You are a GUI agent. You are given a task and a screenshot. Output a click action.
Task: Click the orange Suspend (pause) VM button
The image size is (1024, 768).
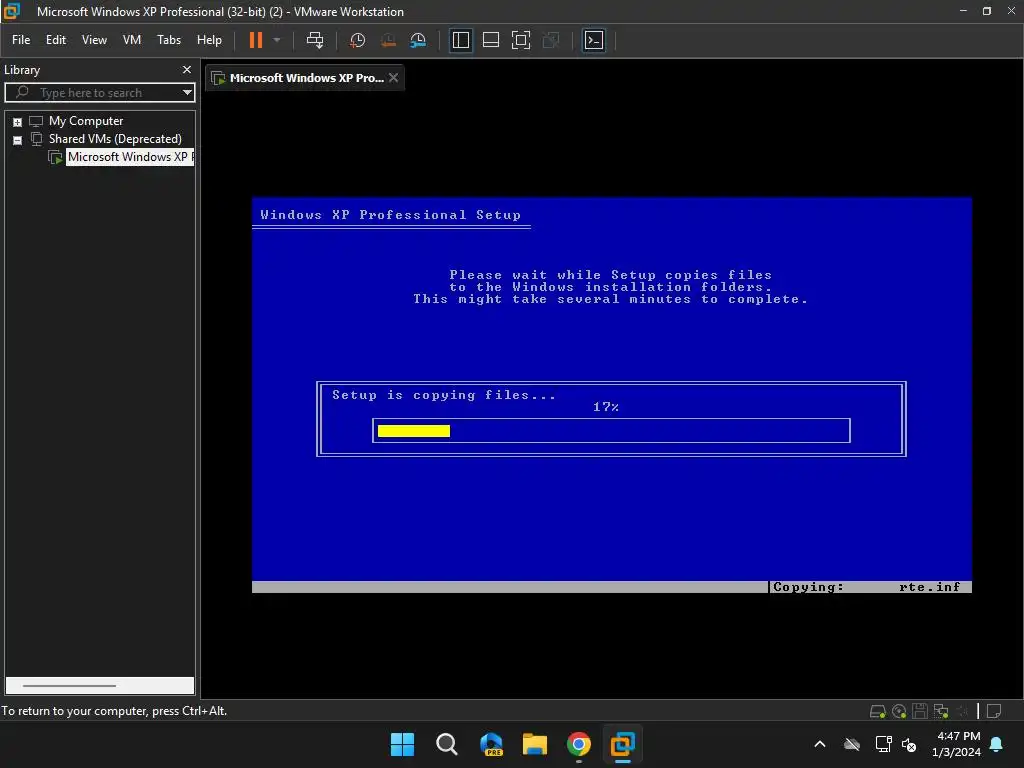click(x=255, y=40)
